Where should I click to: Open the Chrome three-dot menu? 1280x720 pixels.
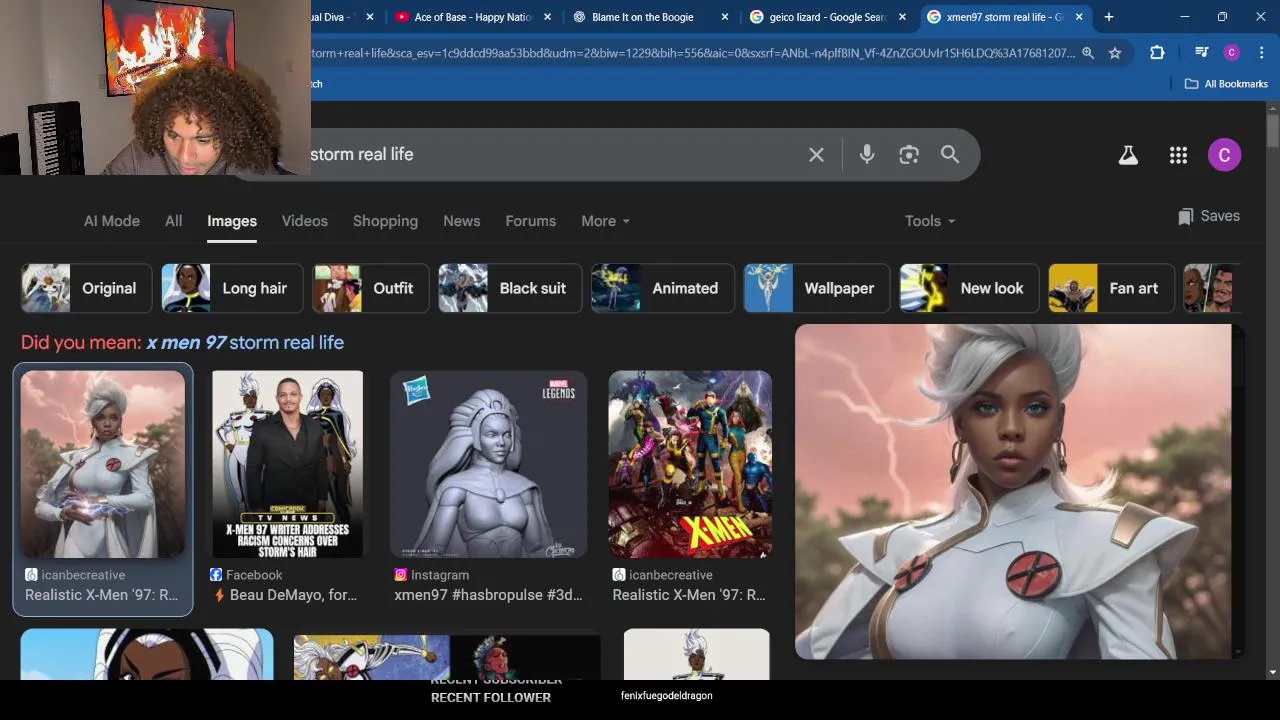(x=1260, y=53)
